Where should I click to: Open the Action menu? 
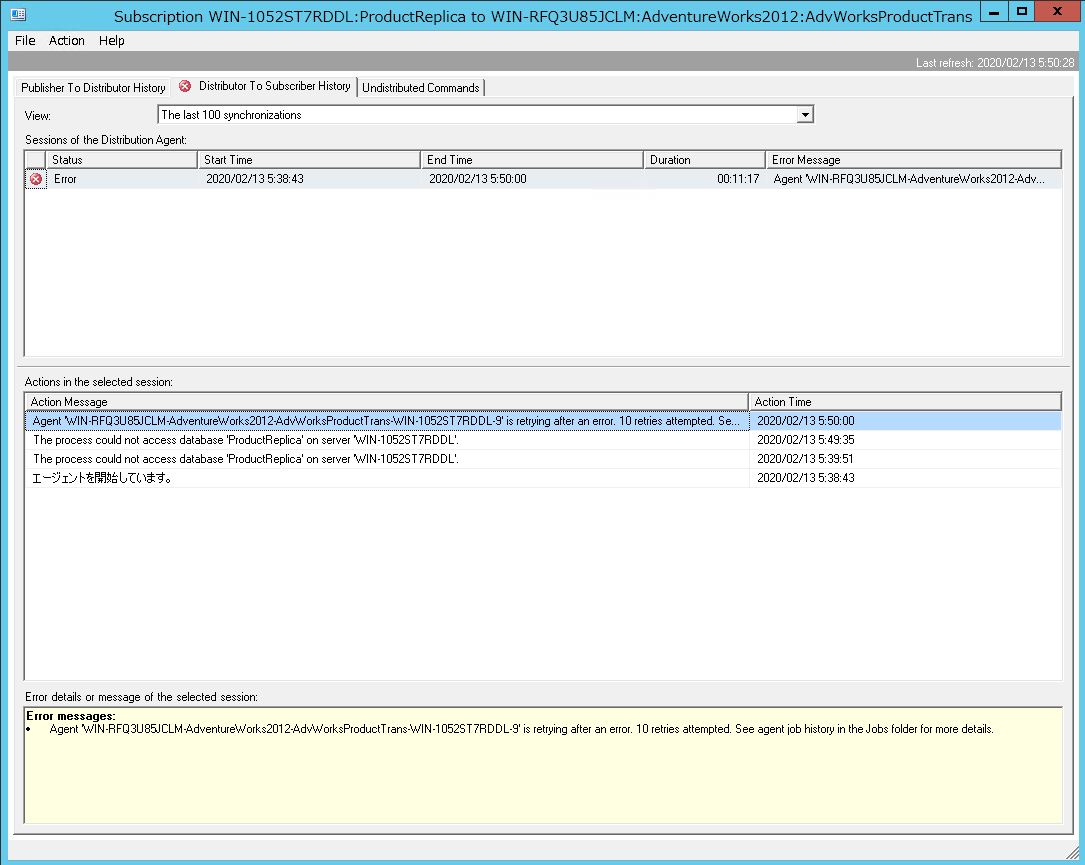pyautogui.click(x=66, y=41)
